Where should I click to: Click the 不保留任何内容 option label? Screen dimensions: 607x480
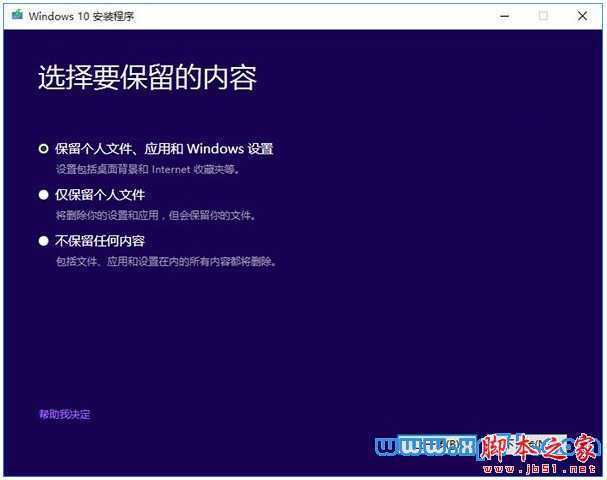coord(100,241)
